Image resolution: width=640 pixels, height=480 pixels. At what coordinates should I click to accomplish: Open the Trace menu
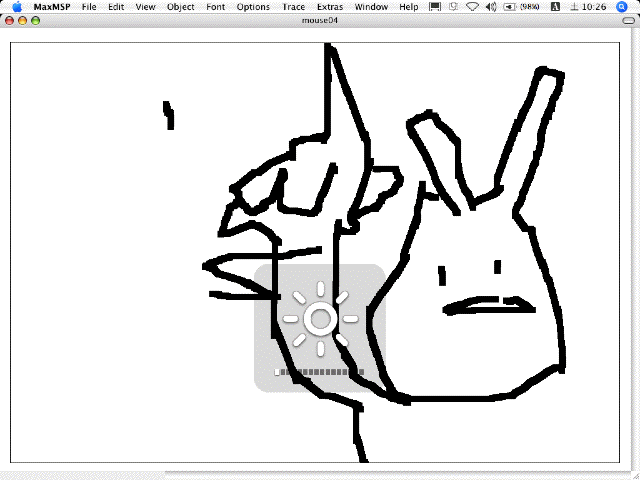(x=293, y=7)
